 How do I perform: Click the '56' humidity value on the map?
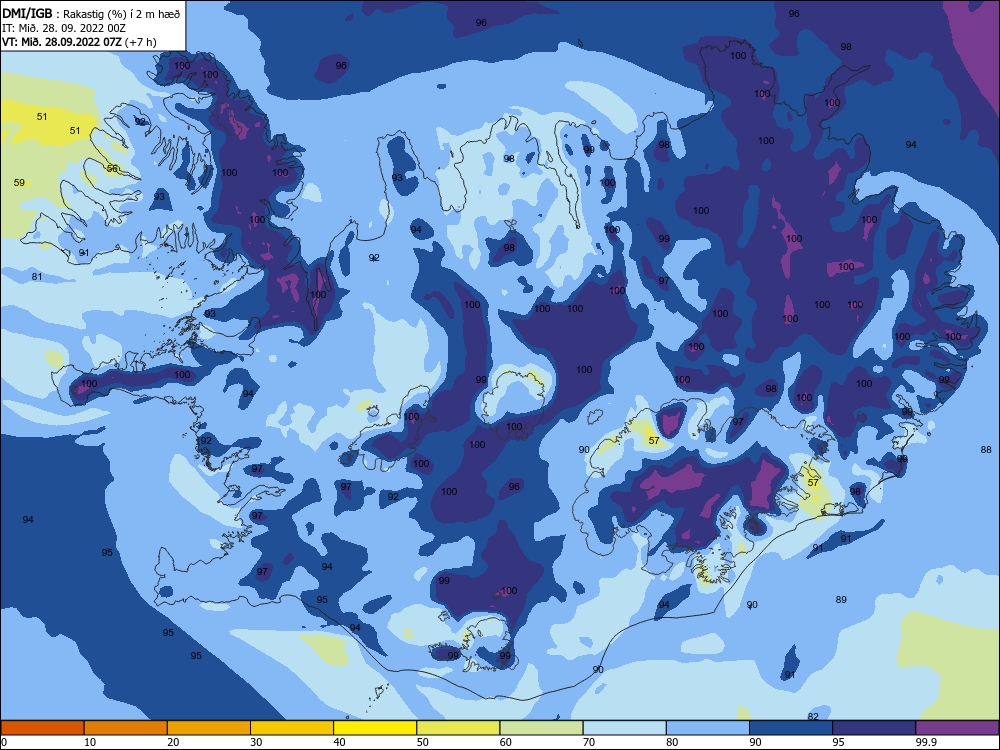(x=112, y=168)
